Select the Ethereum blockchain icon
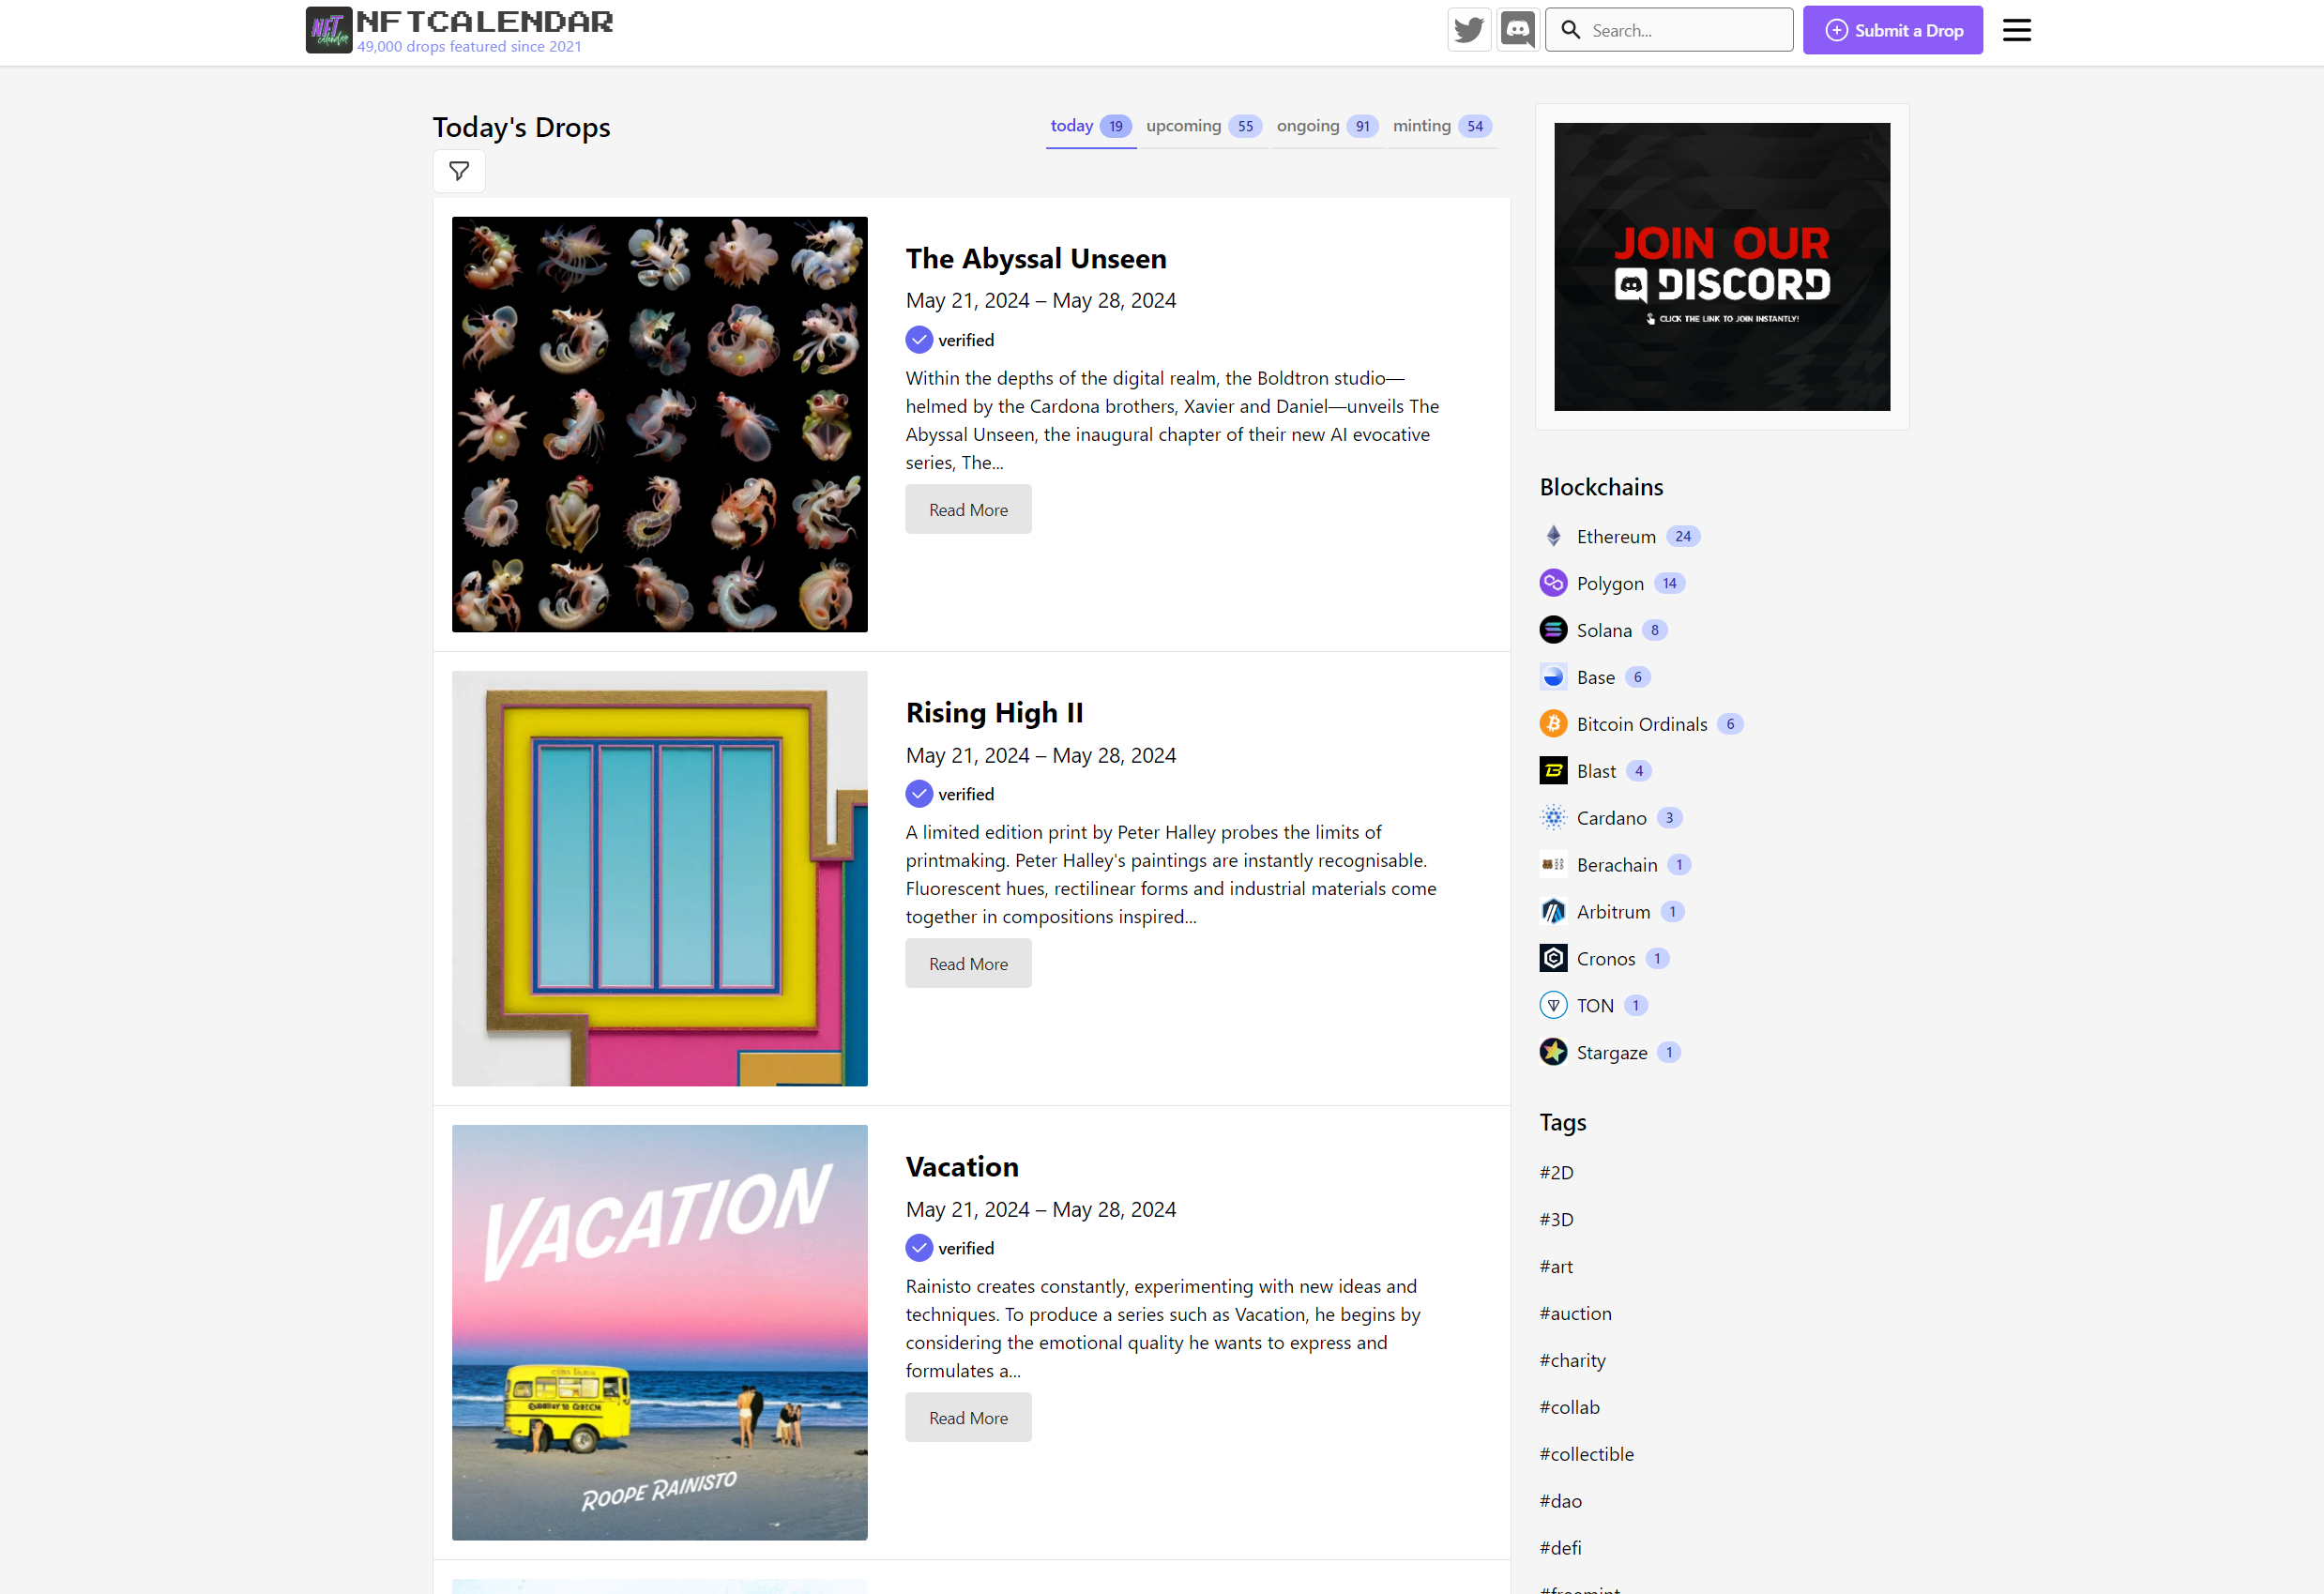 [1553, 537]
